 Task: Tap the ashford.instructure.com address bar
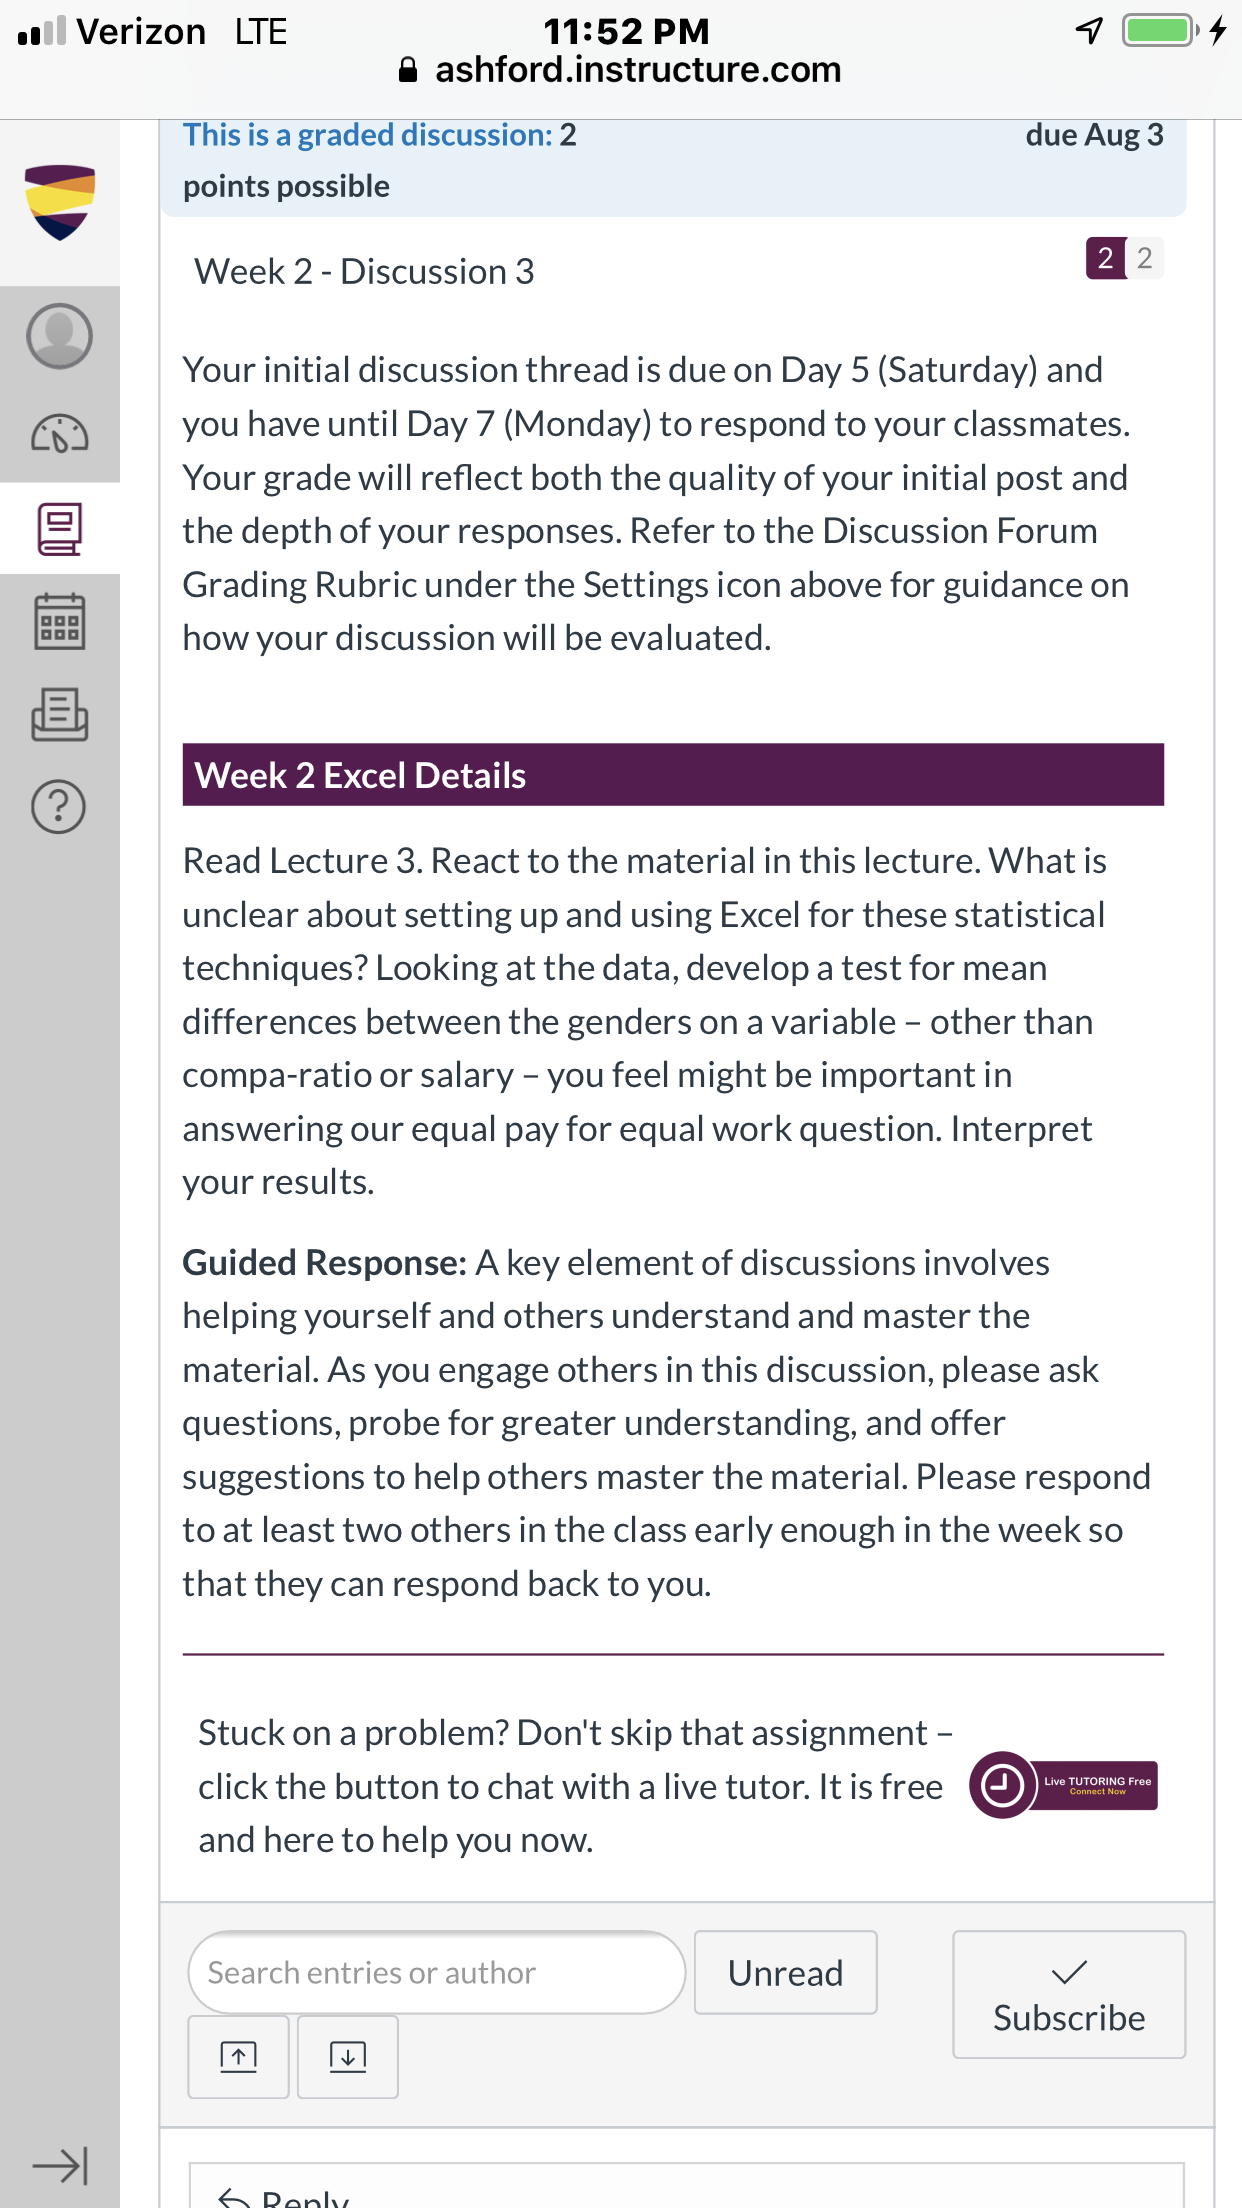tap(620, 70)
